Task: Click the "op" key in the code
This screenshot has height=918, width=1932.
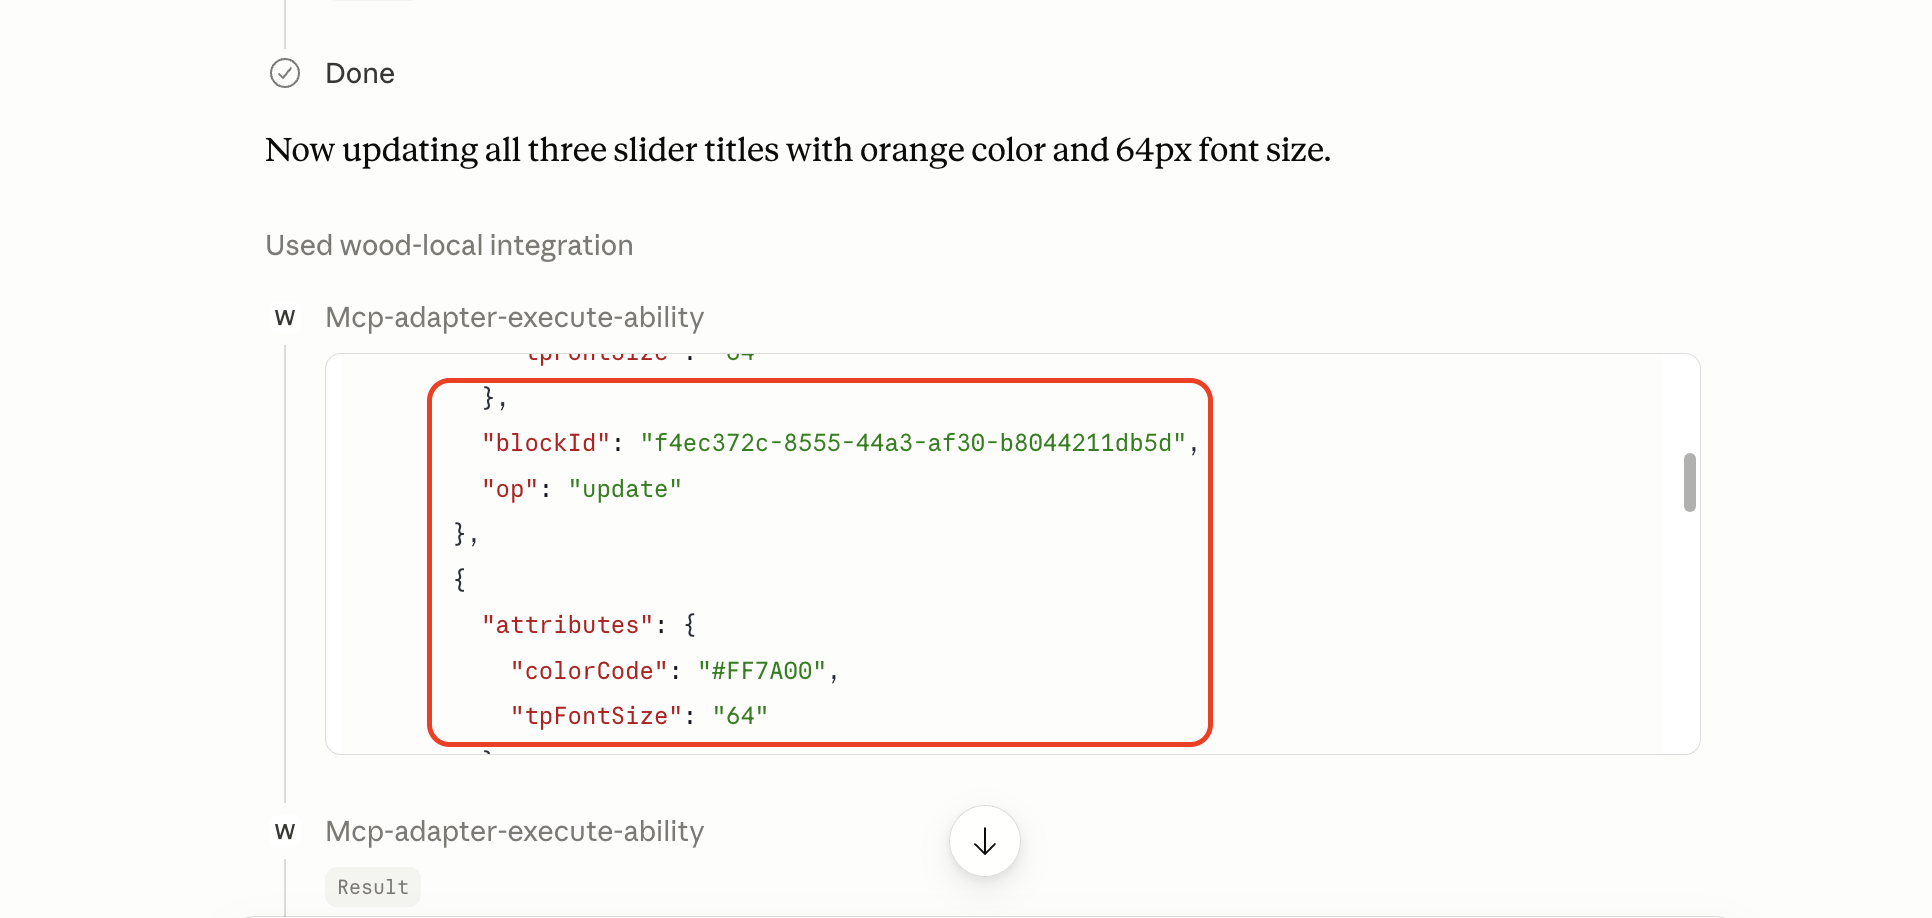Action: 510,489
